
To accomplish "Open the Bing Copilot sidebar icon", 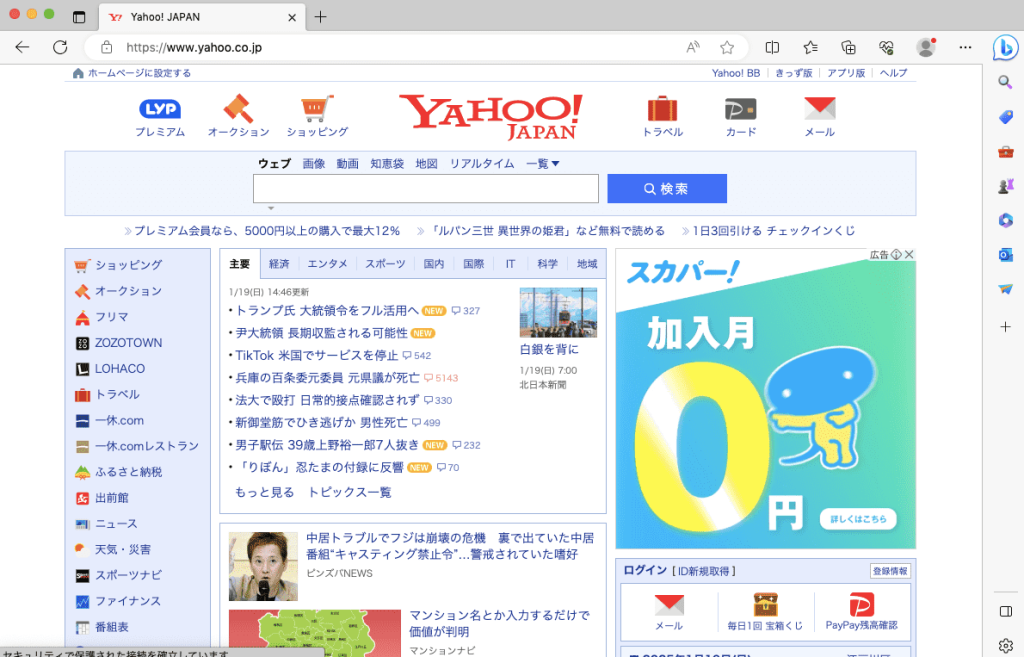I will [1006, 48].
